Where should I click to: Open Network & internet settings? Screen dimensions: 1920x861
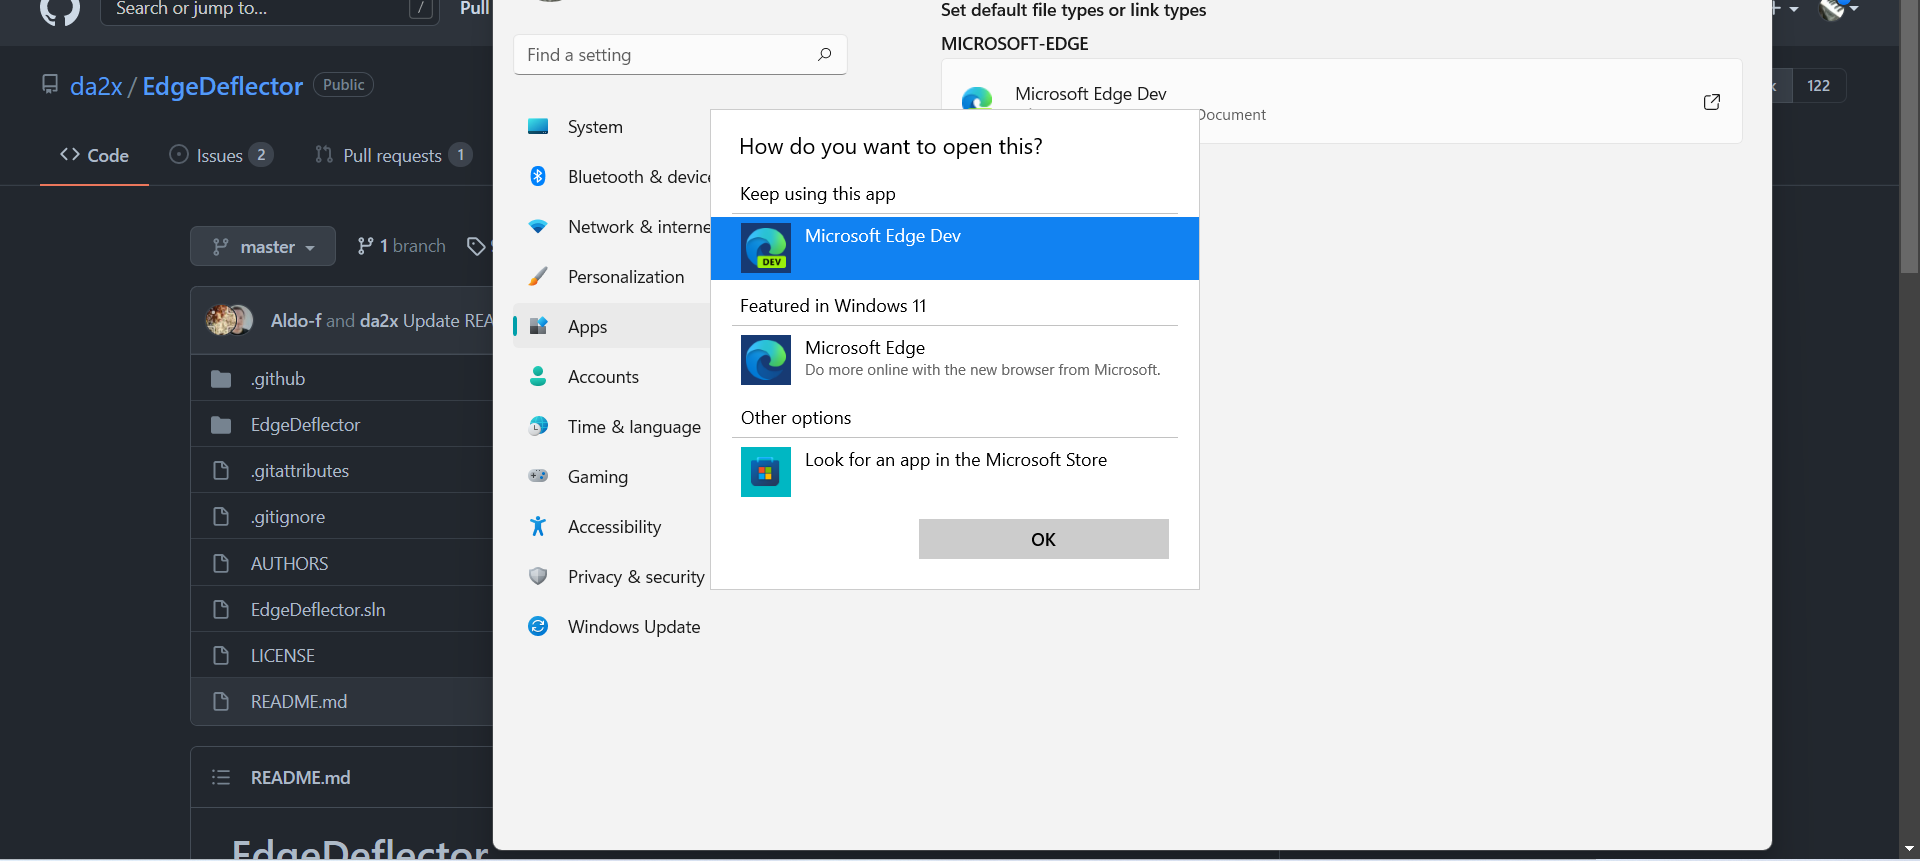pos(611,227)
